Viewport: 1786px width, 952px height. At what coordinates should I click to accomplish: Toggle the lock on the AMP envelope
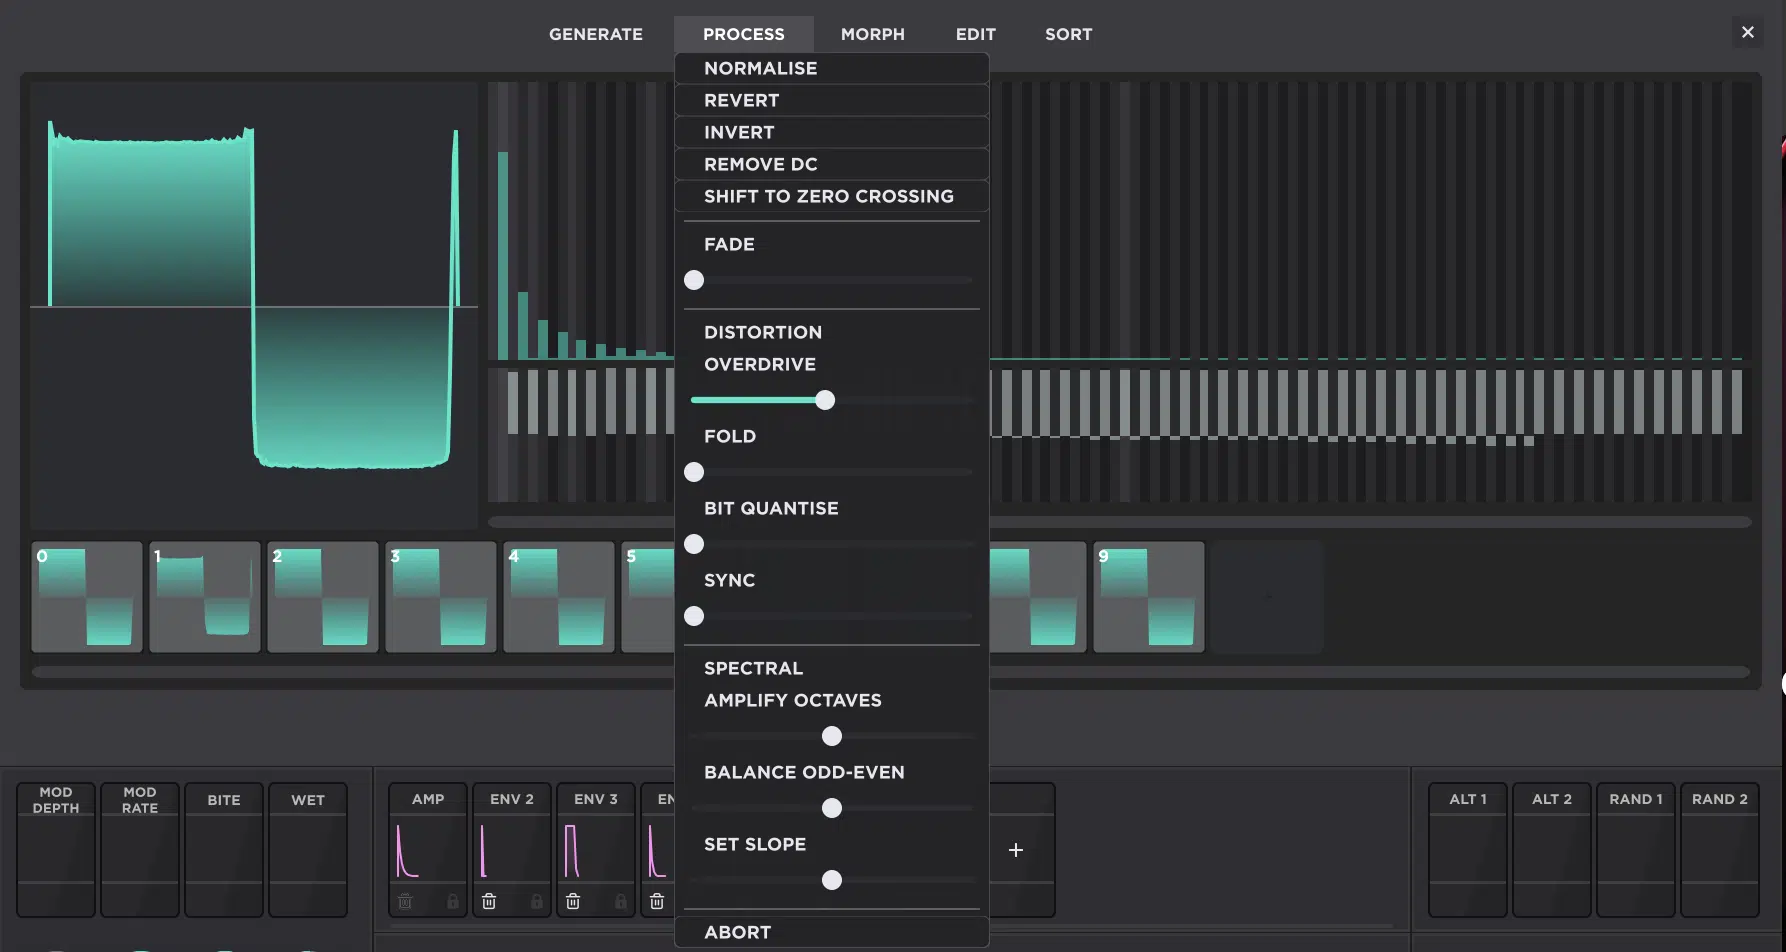point(453,901)
